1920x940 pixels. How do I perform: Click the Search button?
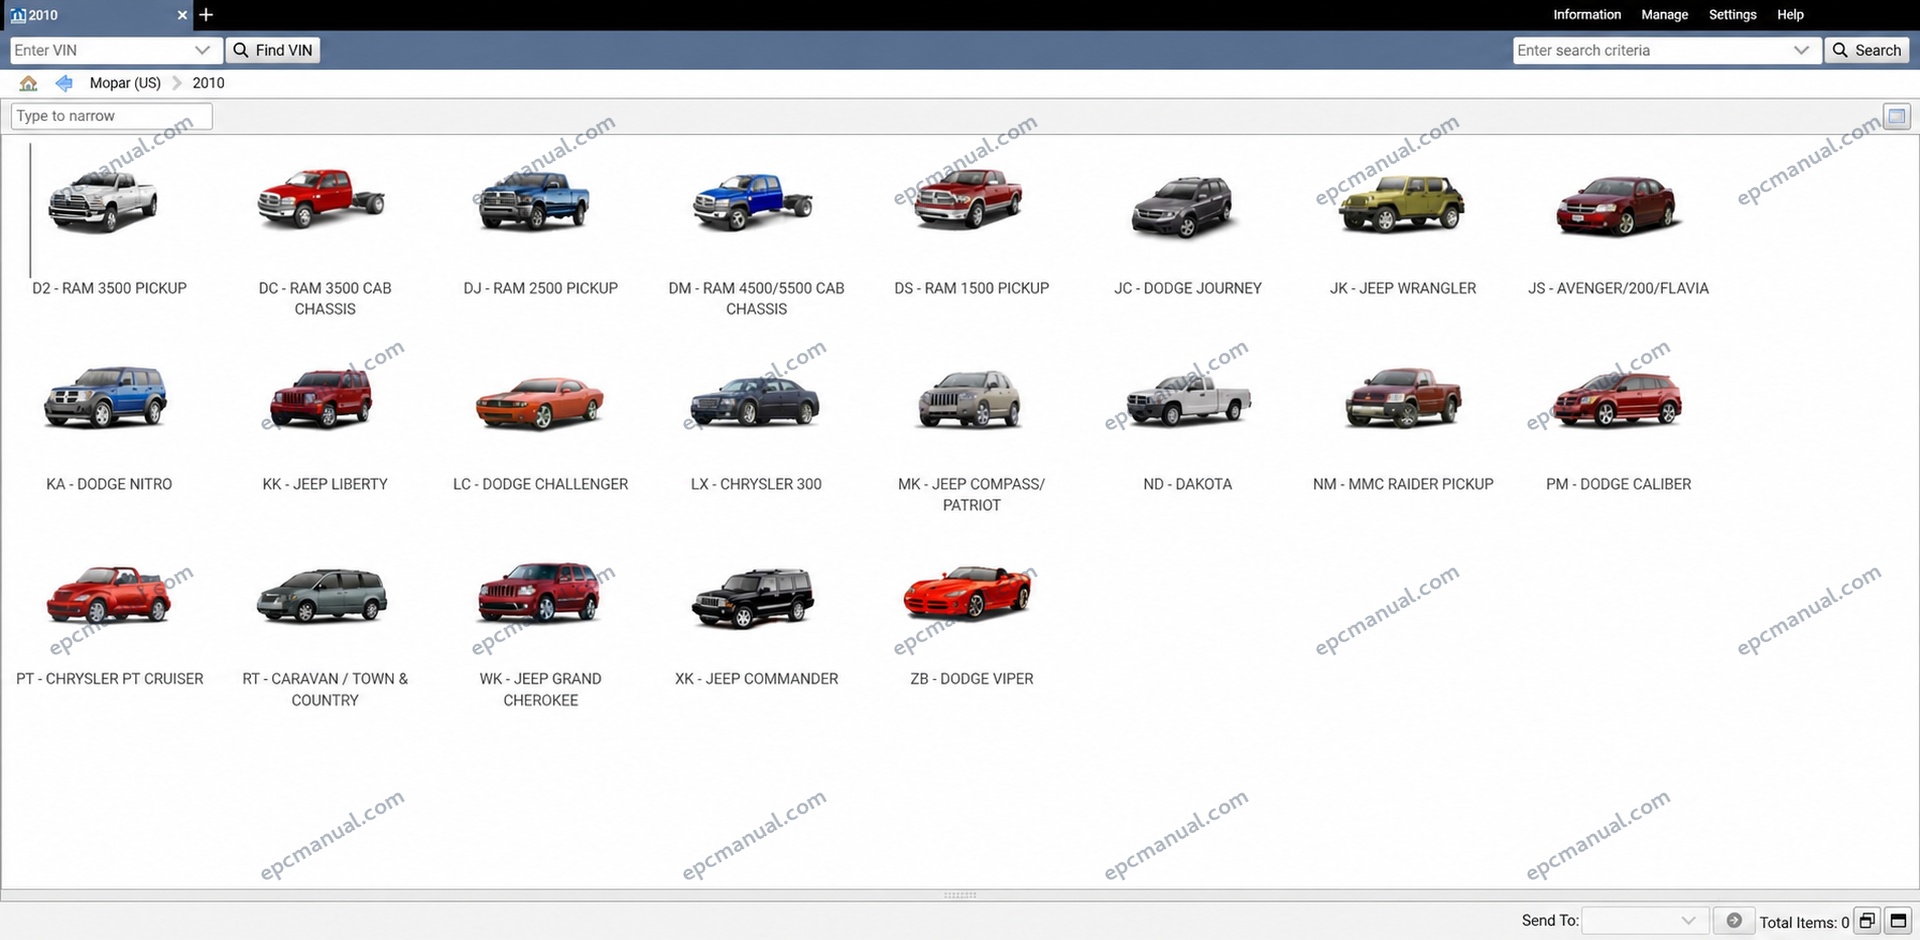click(1867, 50)
